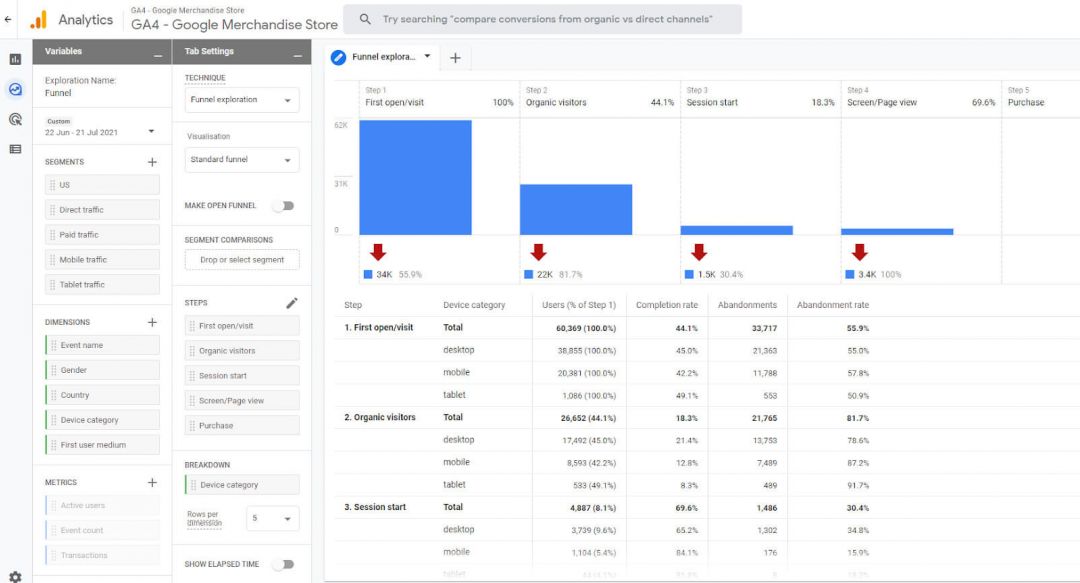This screenshot has height=583, width=1080.
Task: Turn on Show Elapsed Time
Action: pos(284,564)
